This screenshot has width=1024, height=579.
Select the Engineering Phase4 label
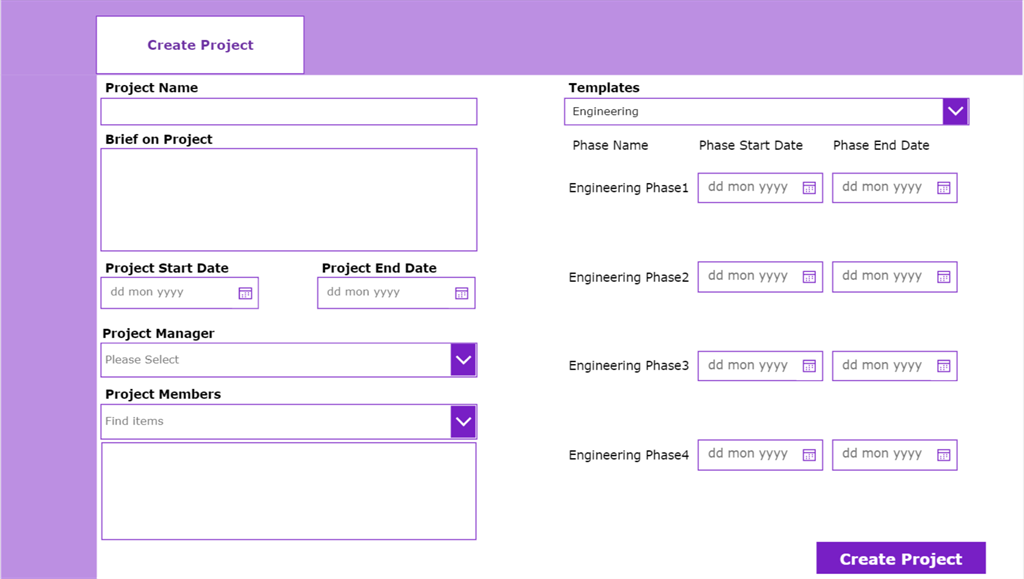(x=628, y=455)
